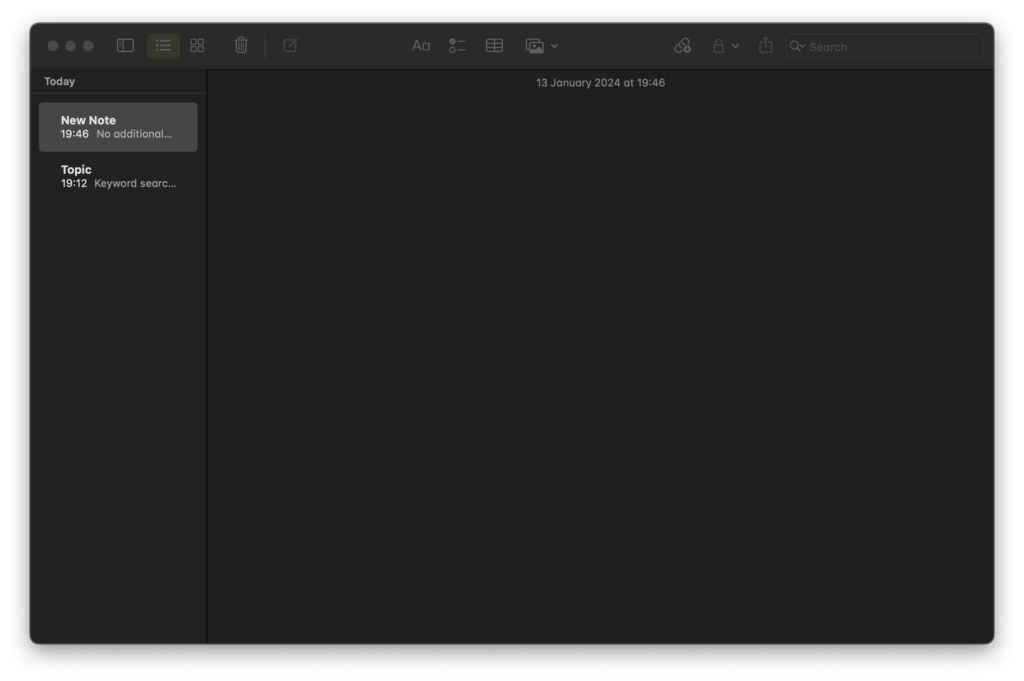Click the note date 13 January 2024
The image size is (1024, 681).
click(x=600, y=83)
